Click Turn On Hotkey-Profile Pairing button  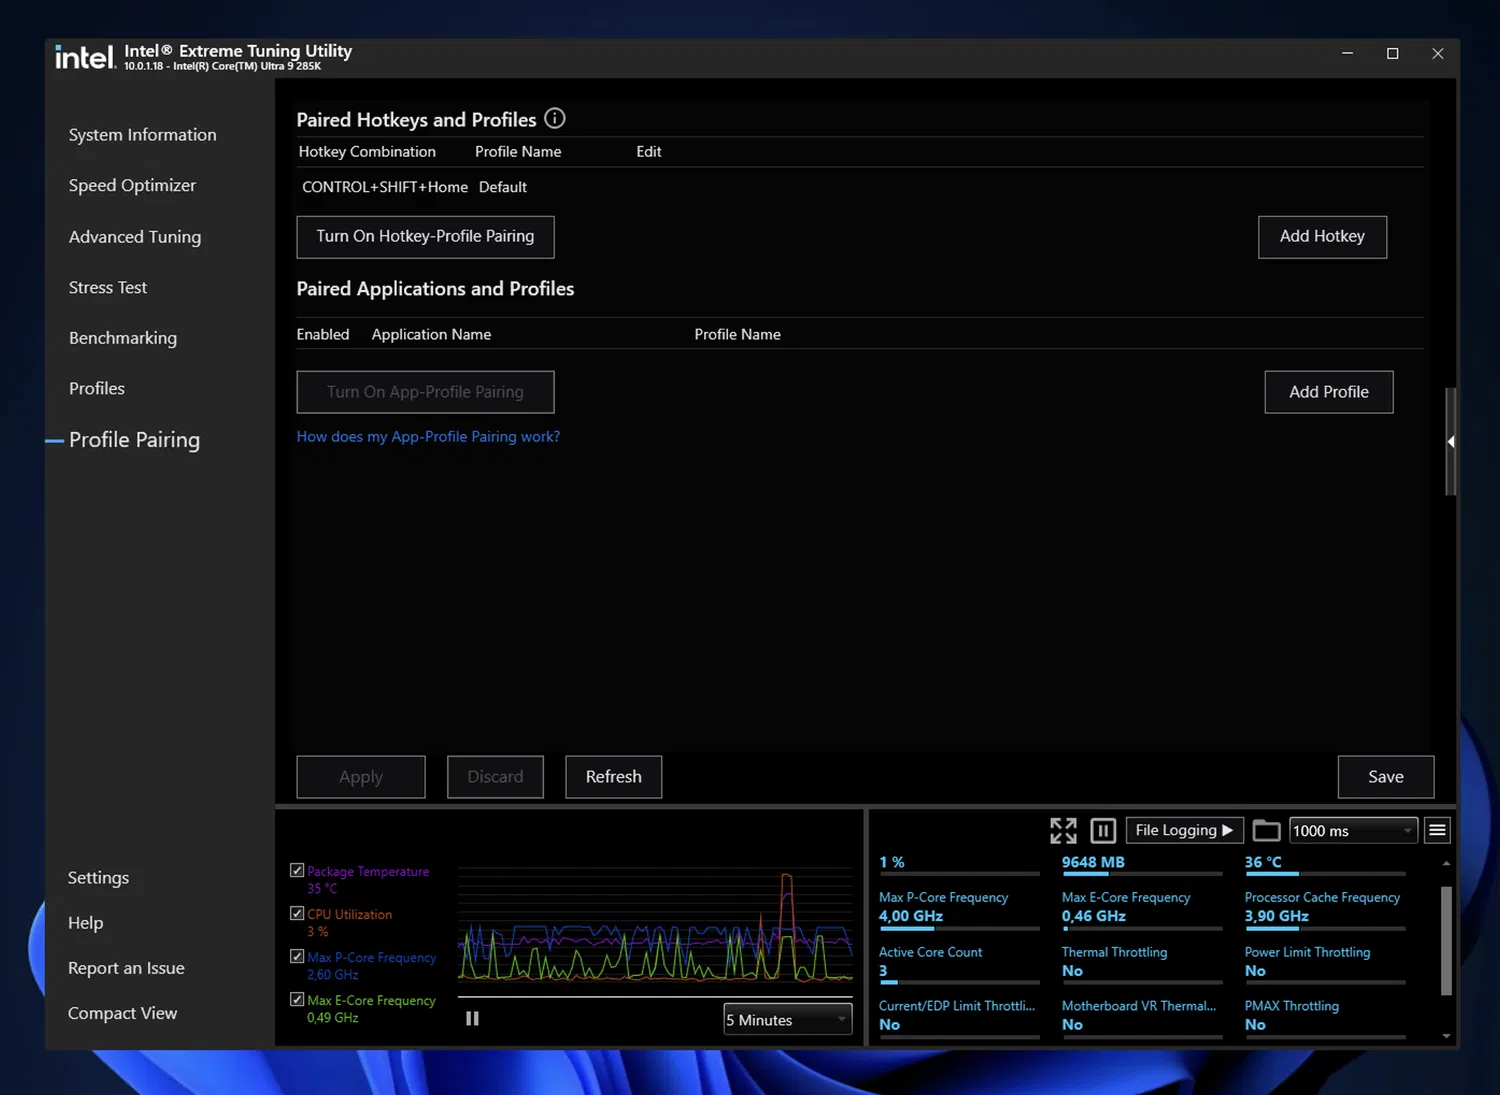point(425,237)
